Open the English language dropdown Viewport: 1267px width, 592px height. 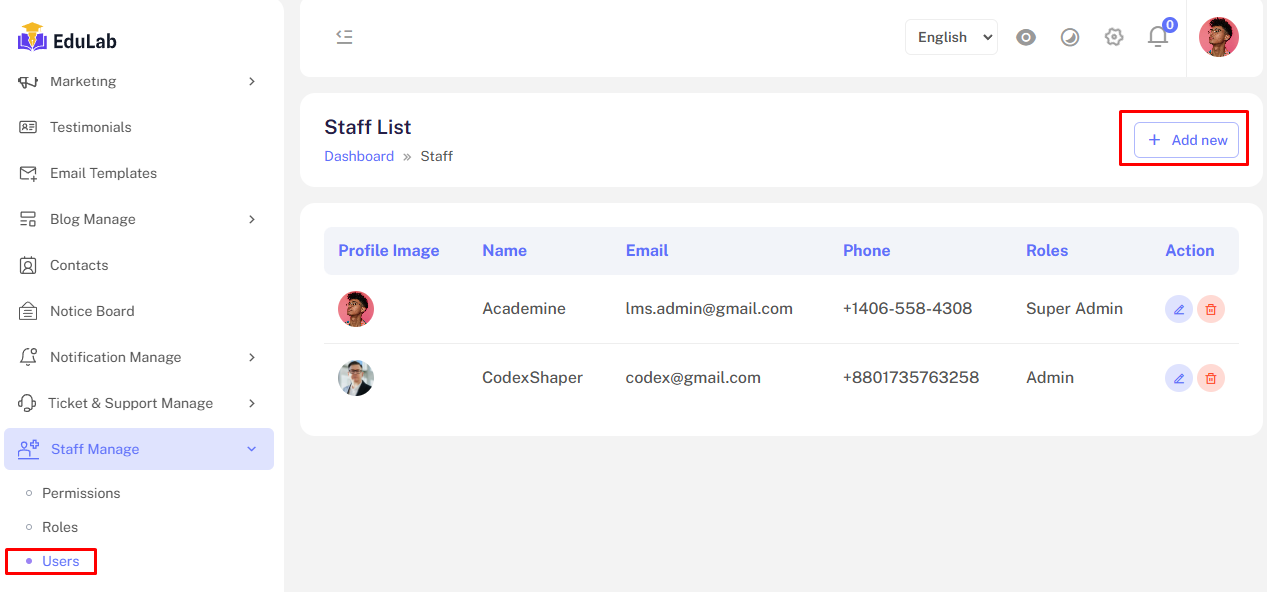tap(951, 37)
